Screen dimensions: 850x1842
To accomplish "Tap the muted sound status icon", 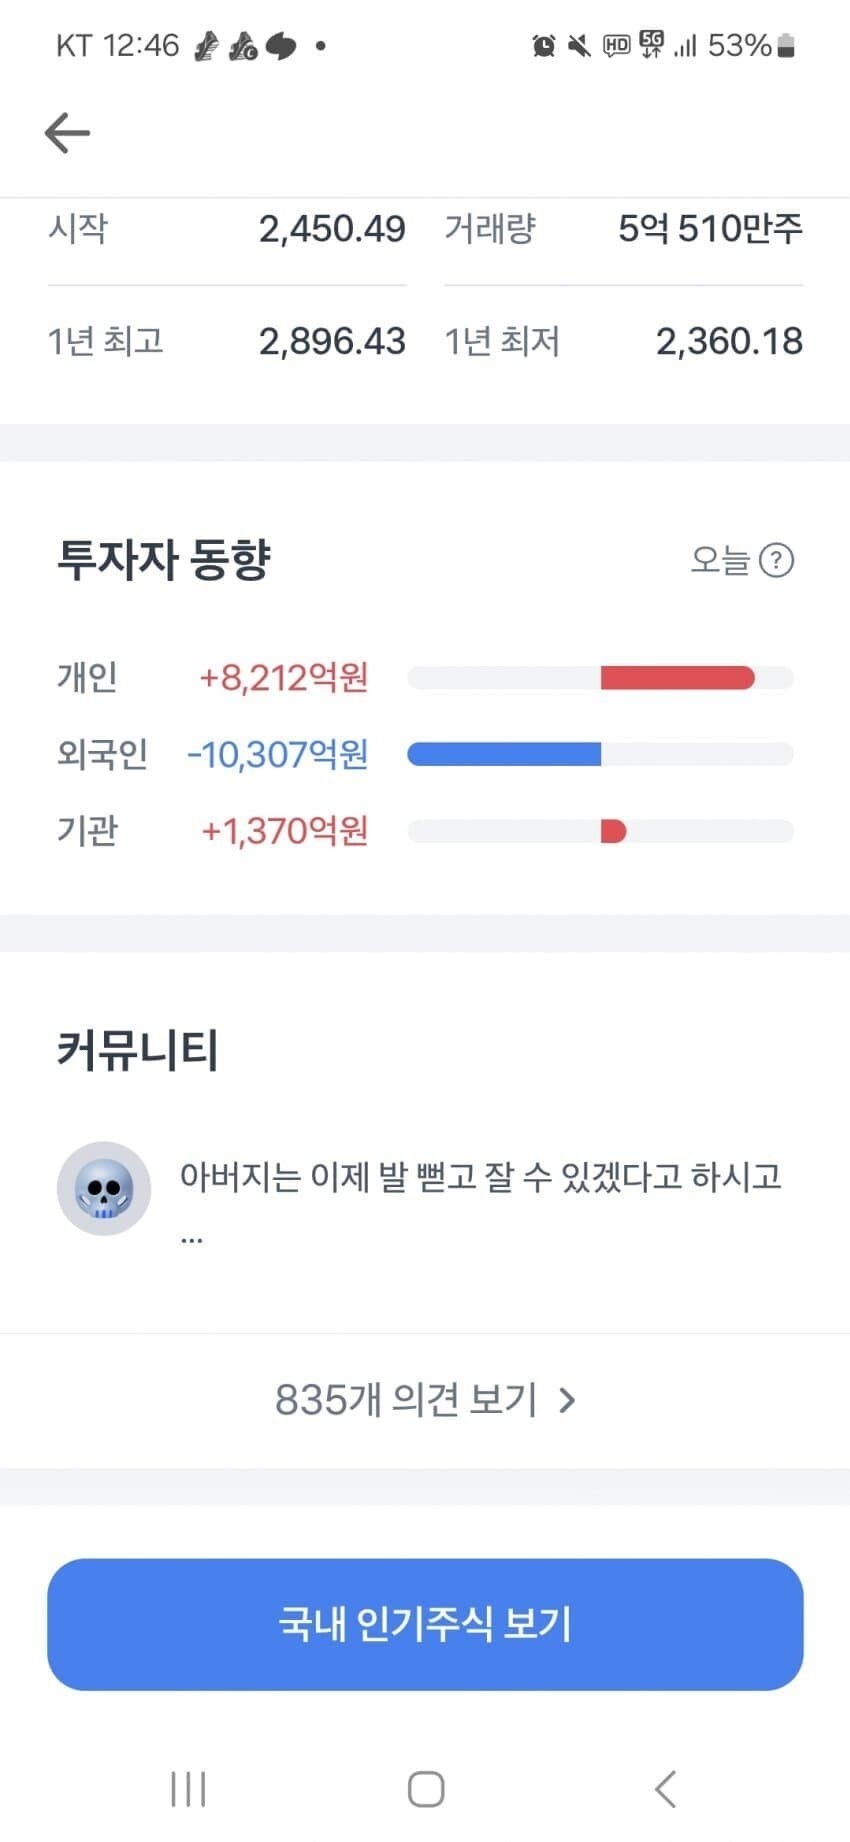I will coord(578,45).
